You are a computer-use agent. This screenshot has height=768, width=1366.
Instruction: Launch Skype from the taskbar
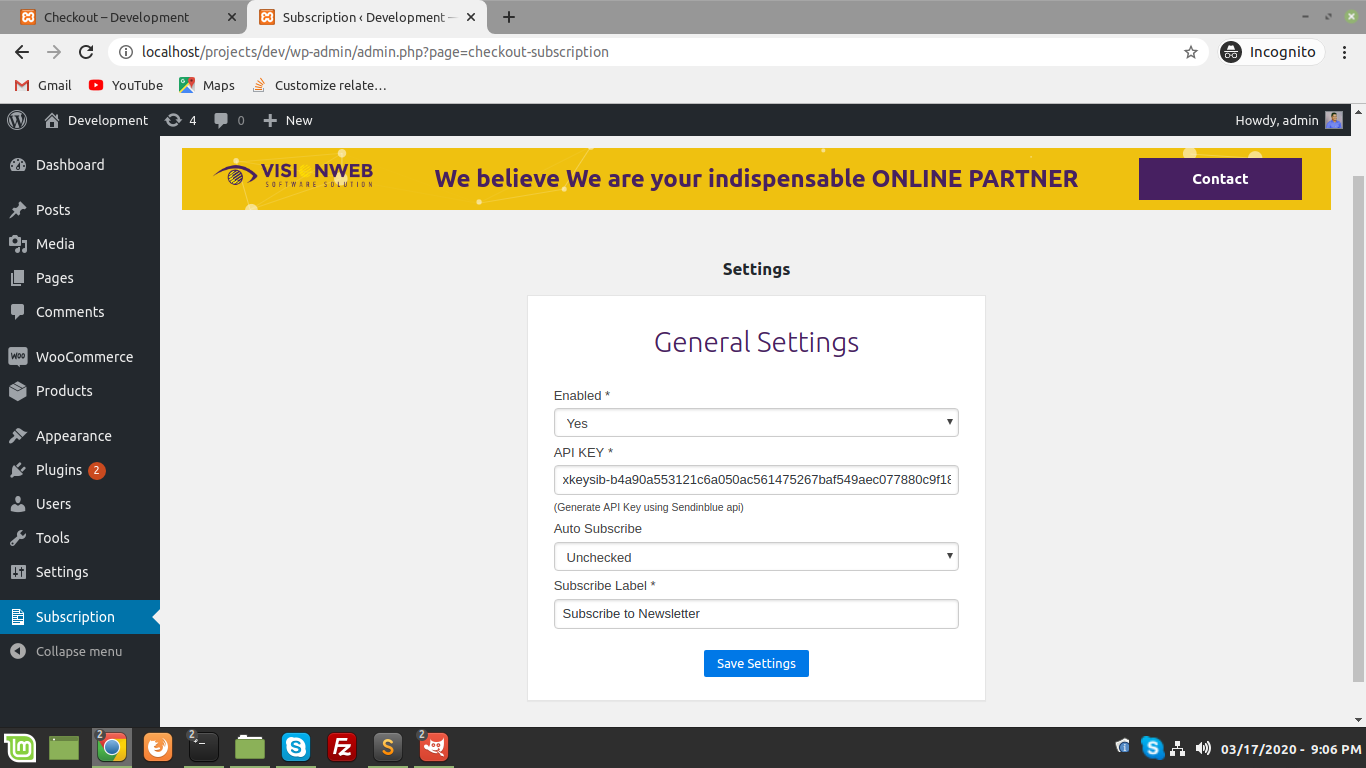click(295, 747)
